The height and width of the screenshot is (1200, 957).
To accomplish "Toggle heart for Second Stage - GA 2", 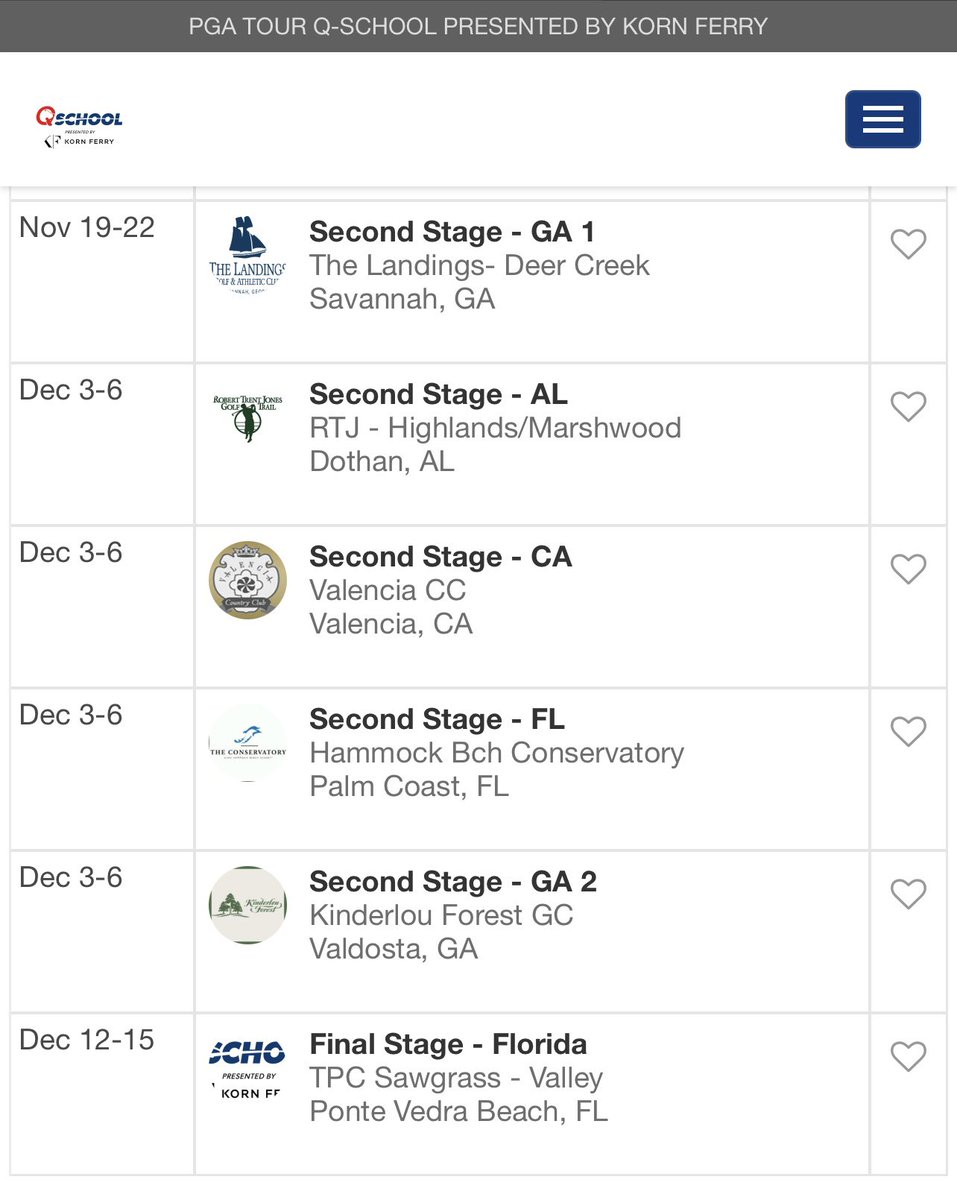I will pyautogui.click(x=908, y=894).
